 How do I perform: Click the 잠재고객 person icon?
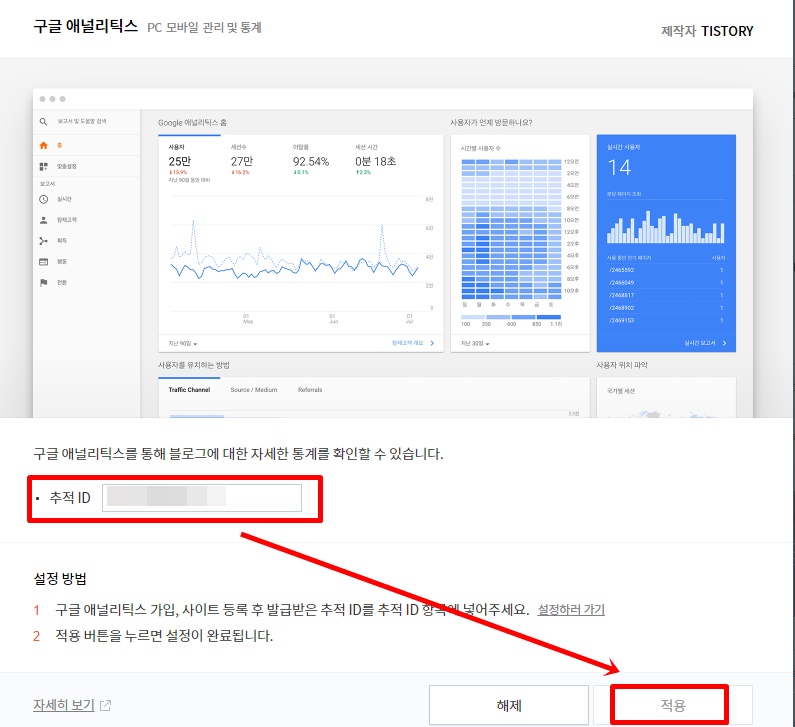pos(44,220)
